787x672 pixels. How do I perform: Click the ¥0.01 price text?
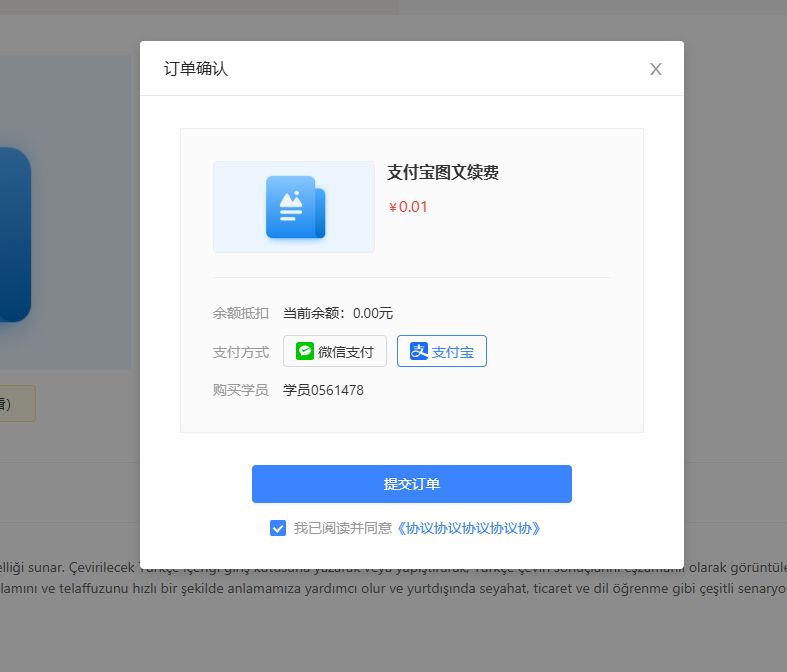[x=408, y=207]
